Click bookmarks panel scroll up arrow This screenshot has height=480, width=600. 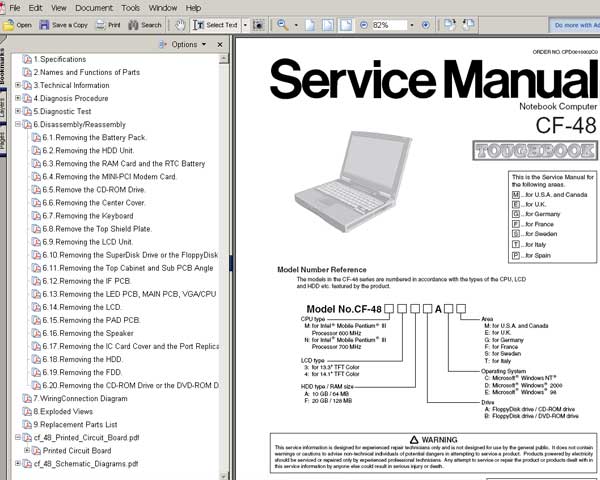click(224, 59)
